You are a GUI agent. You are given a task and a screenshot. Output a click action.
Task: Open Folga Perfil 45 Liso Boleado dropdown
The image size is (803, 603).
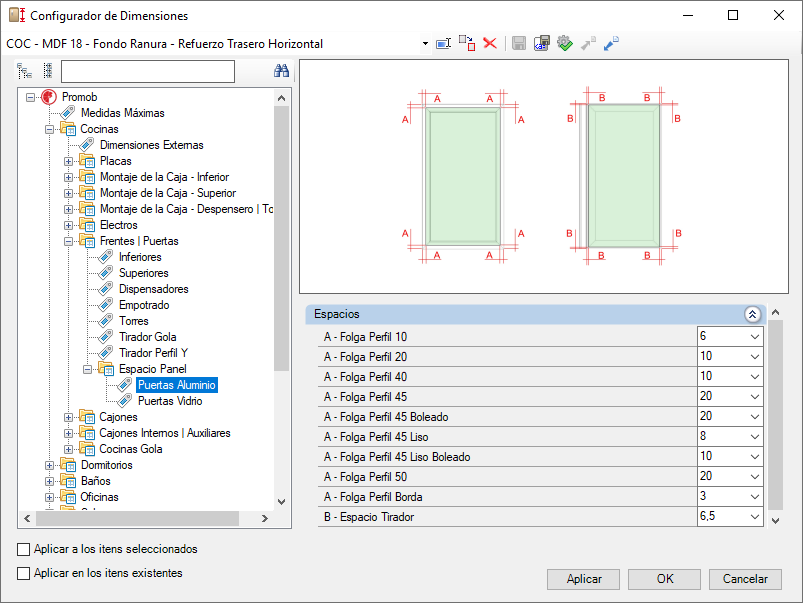(x=755, y=456)
